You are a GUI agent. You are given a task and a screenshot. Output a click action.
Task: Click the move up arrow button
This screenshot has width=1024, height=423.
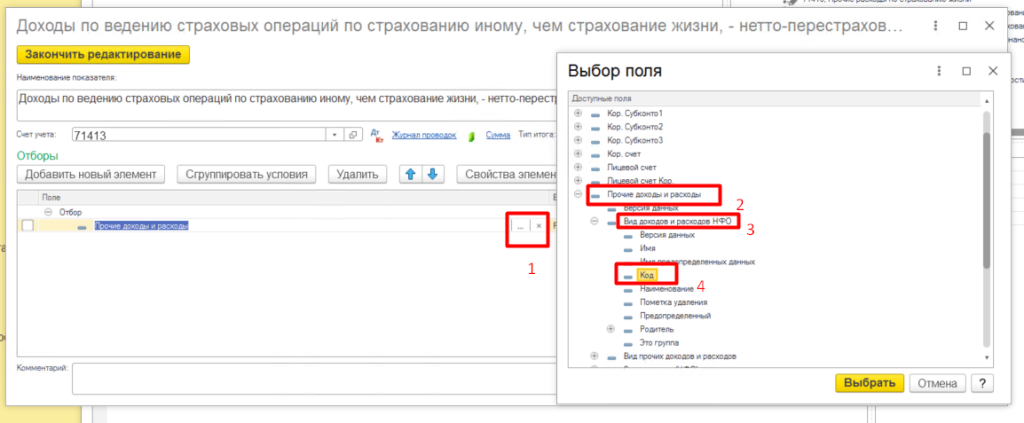[409, 174]
